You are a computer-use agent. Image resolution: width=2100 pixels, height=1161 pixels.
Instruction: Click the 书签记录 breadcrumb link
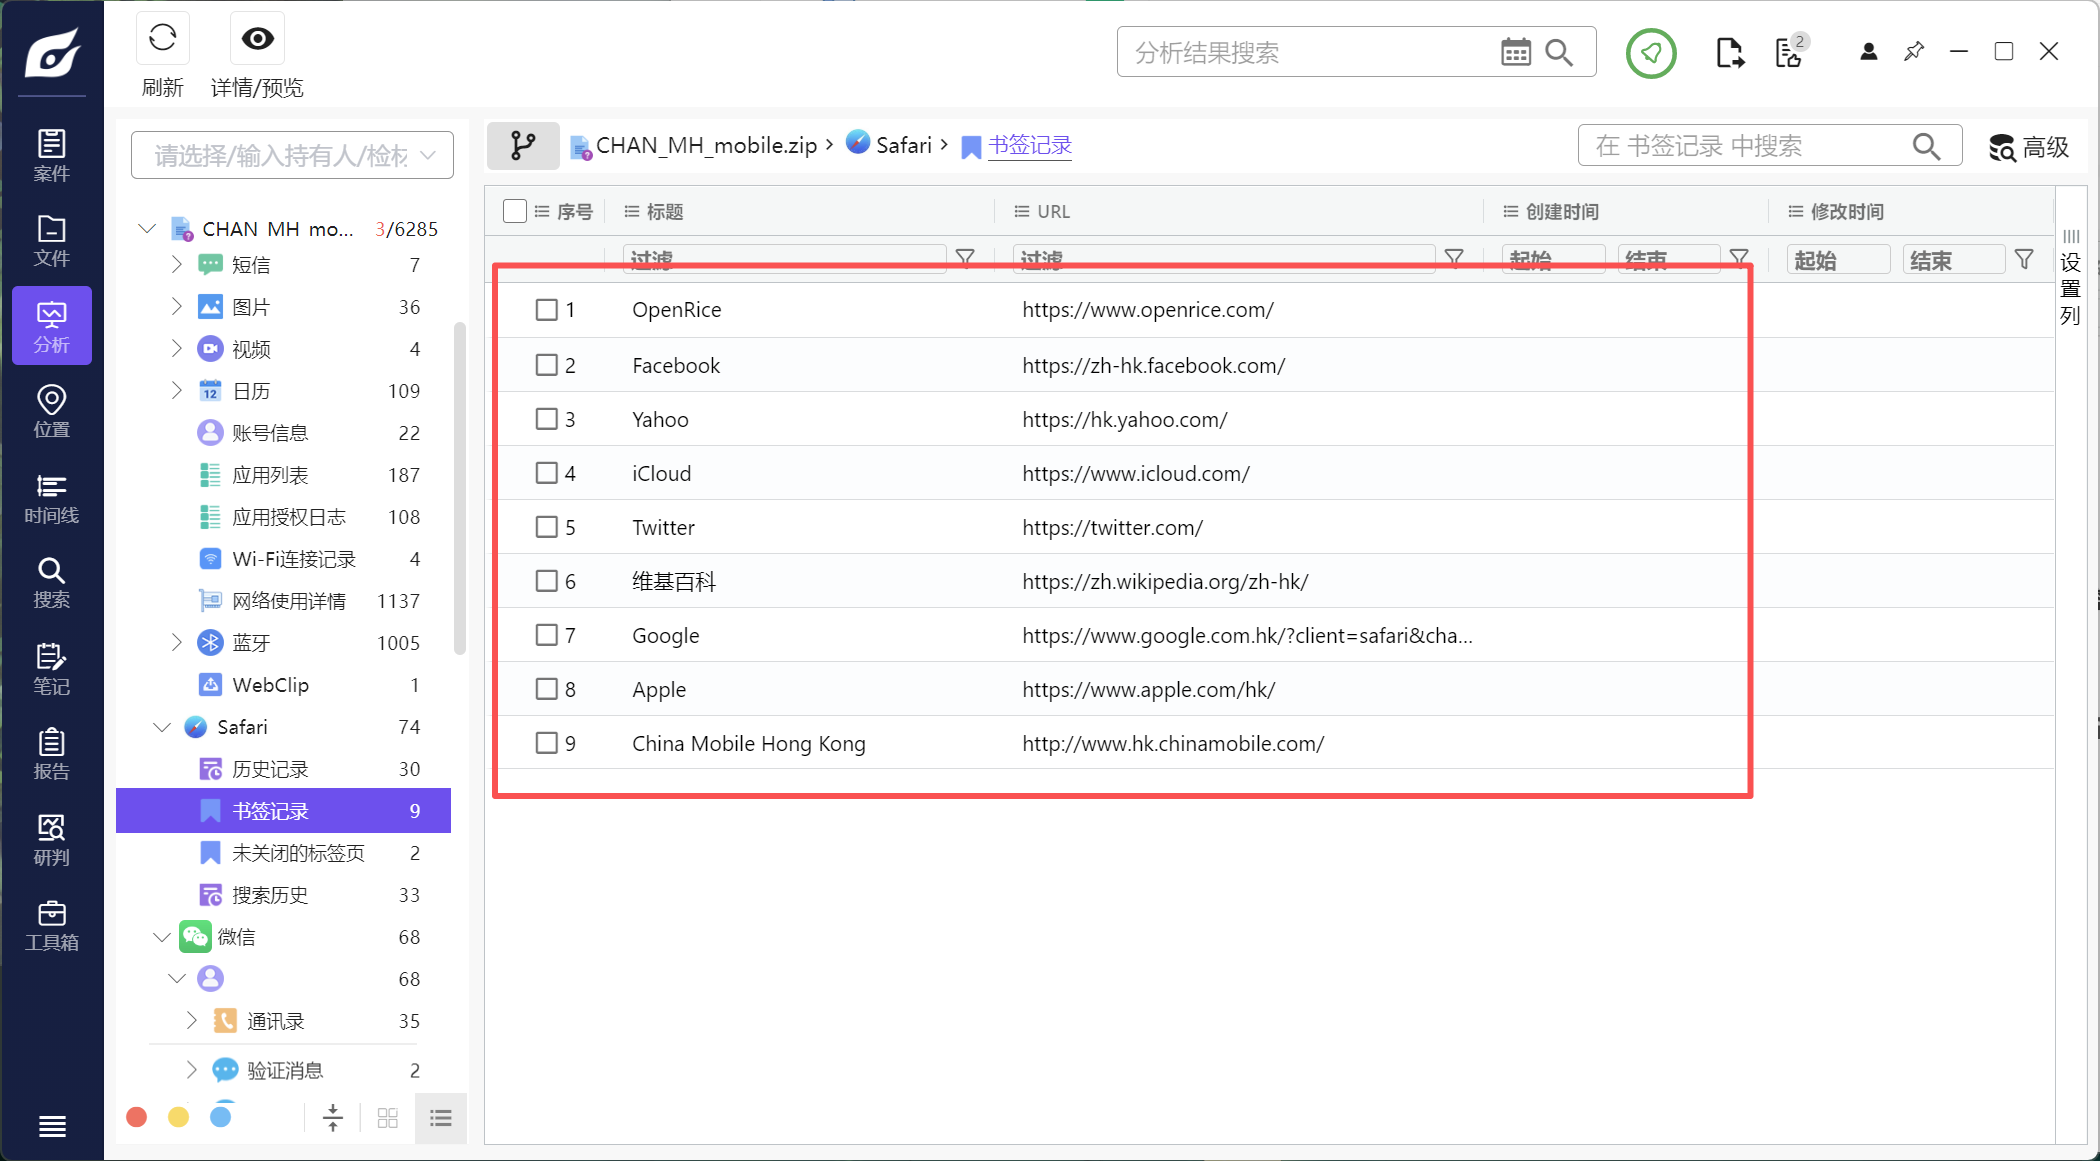click(1029, 145)
